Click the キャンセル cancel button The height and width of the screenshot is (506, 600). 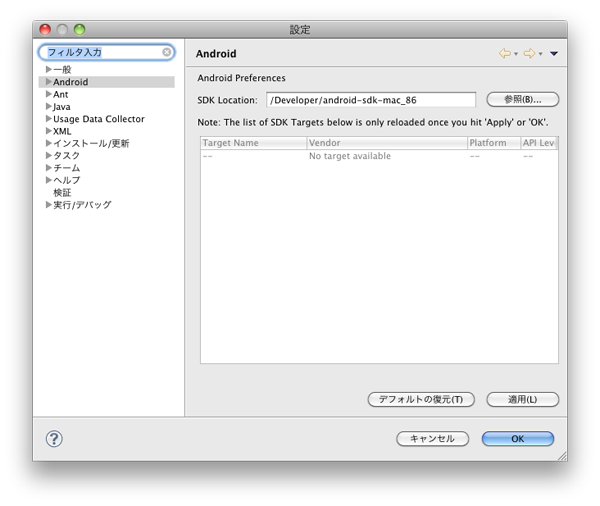click(x=432, y=439)
